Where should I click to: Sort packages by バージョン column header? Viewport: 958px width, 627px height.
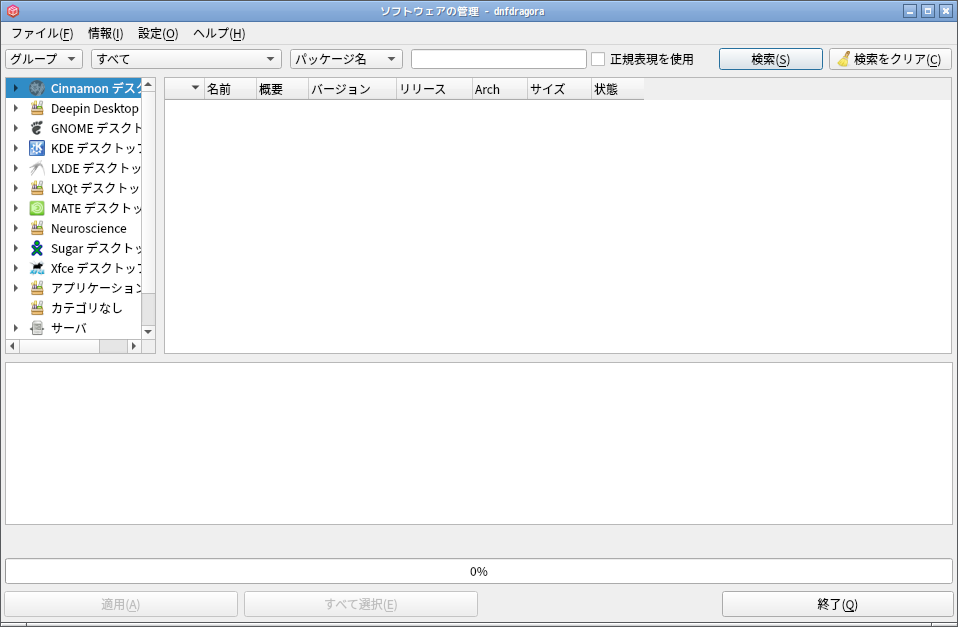click(x=353, y=89)
